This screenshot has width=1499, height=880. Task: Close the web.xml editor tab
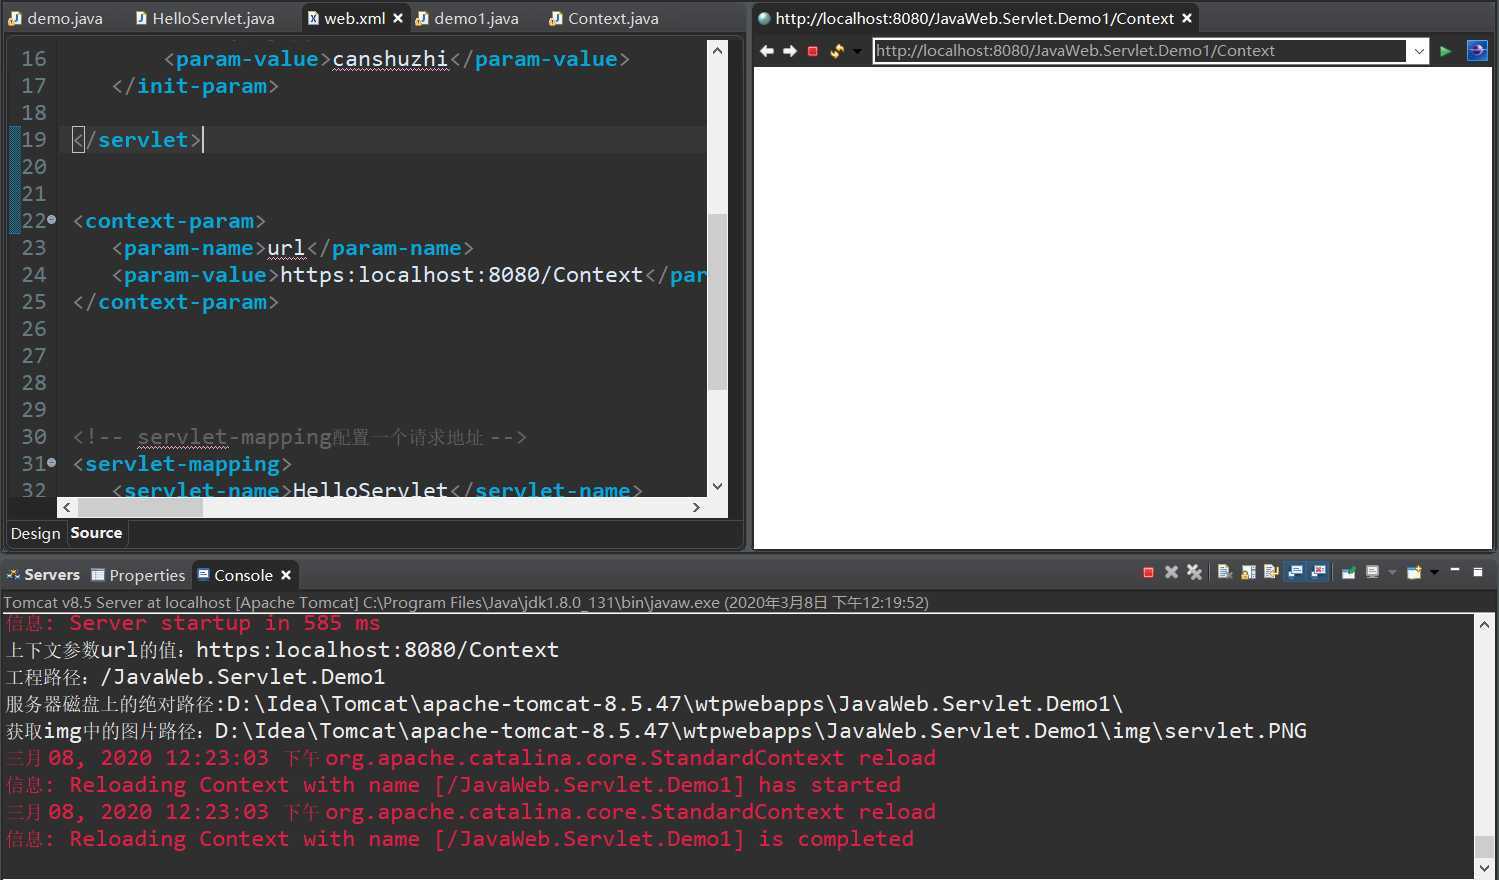(x=398, y=18)
